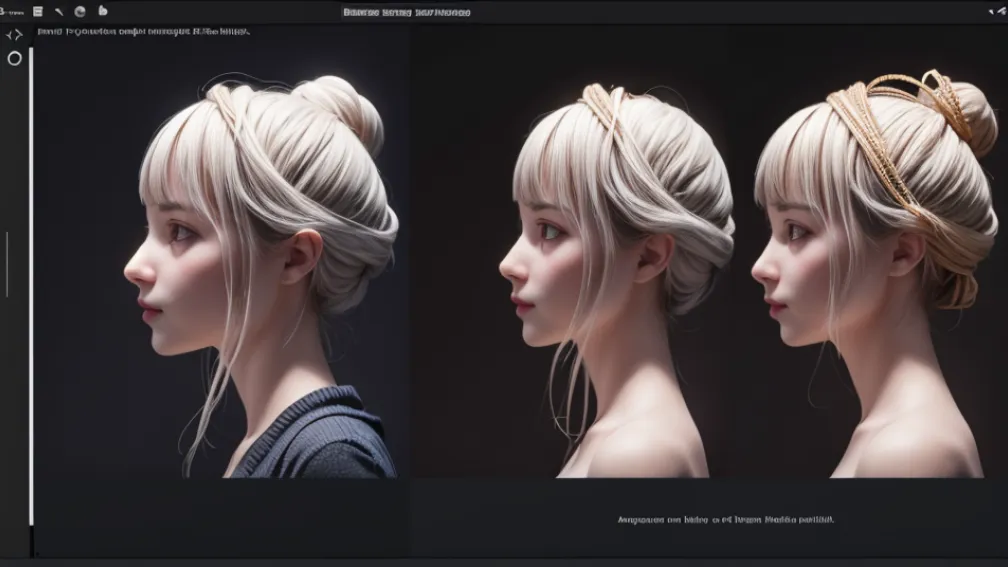Click the white vertical scrollbar on the left

tap(31, 287)
